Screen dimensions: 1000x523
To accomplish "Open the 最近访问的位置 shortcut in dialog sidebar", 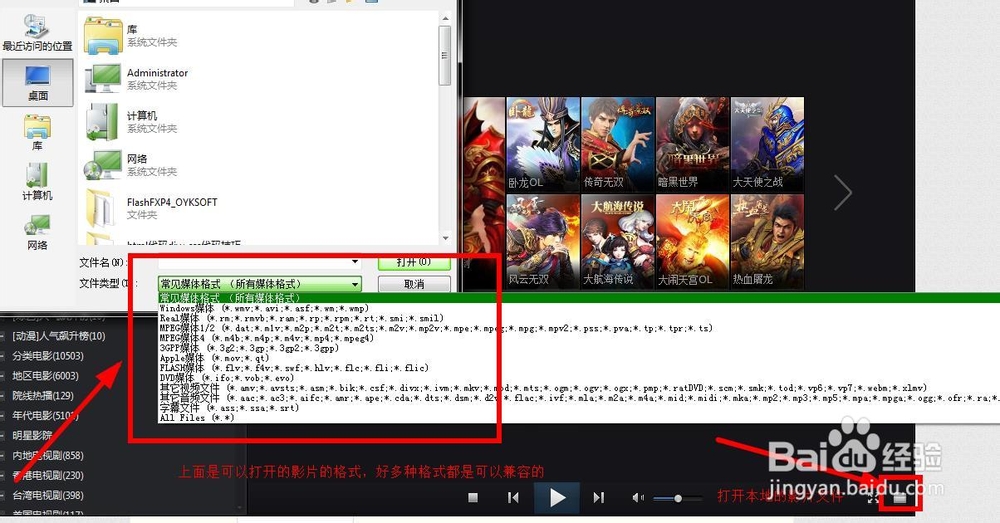I will [x=37, y=33].
